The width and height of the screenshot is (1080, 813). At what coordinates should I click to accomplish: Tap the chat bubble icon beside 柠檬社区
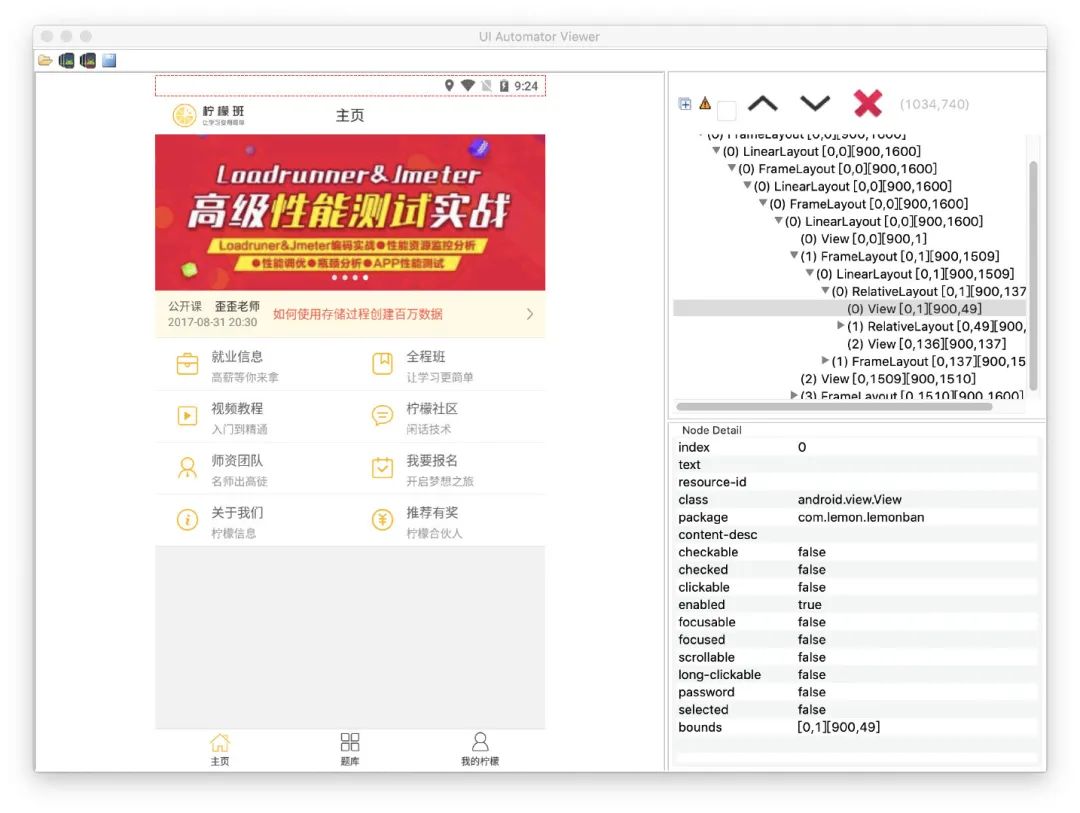pos(382,415)
